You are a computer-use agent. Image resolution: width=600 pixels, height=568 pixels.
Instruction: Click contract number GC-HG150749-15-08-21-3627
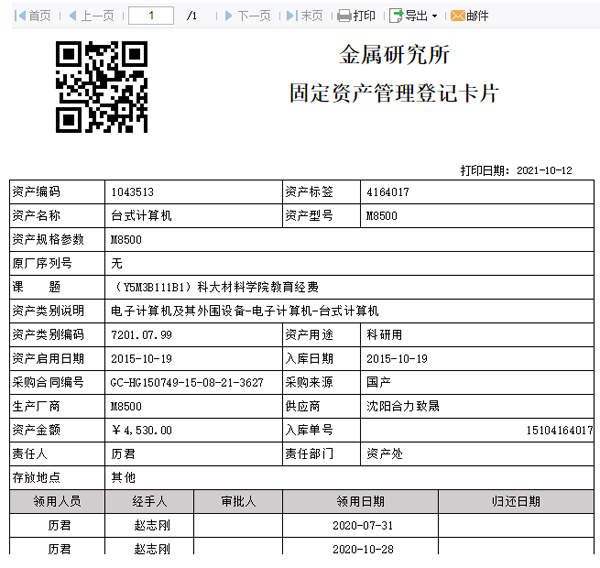point(187,382)
